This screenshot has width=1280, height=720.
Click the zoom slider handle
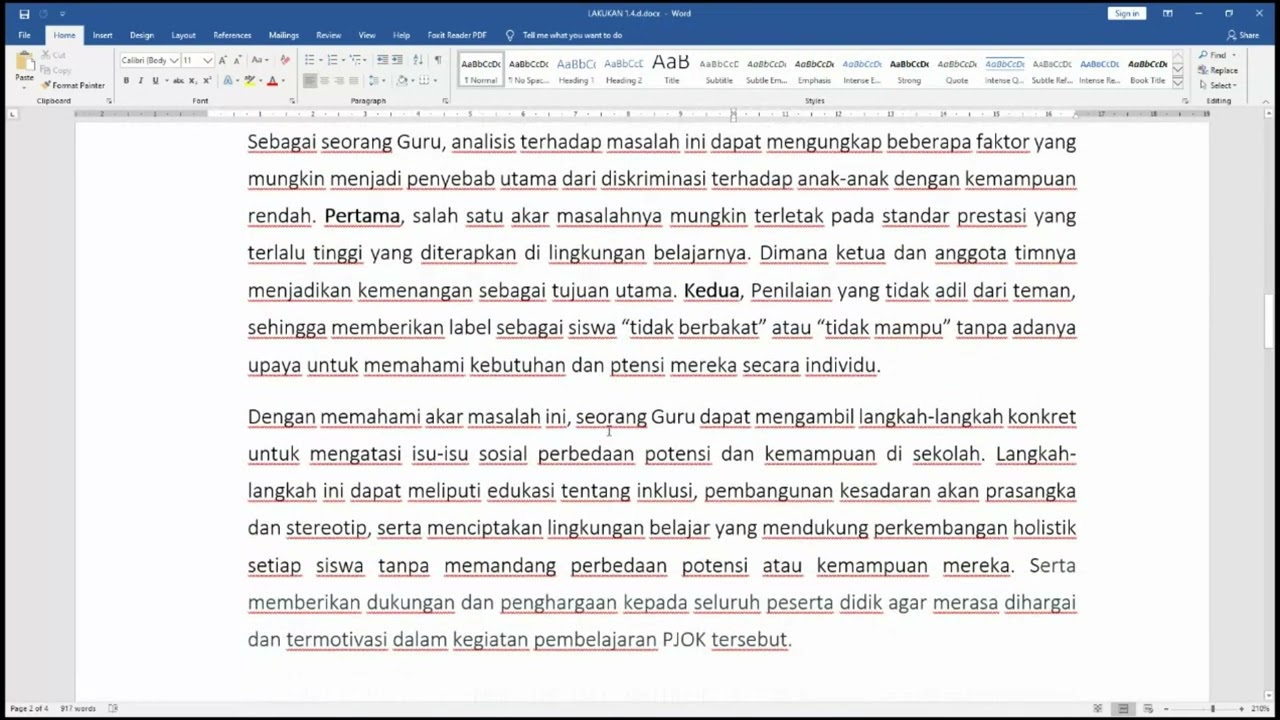(1212, 708)
